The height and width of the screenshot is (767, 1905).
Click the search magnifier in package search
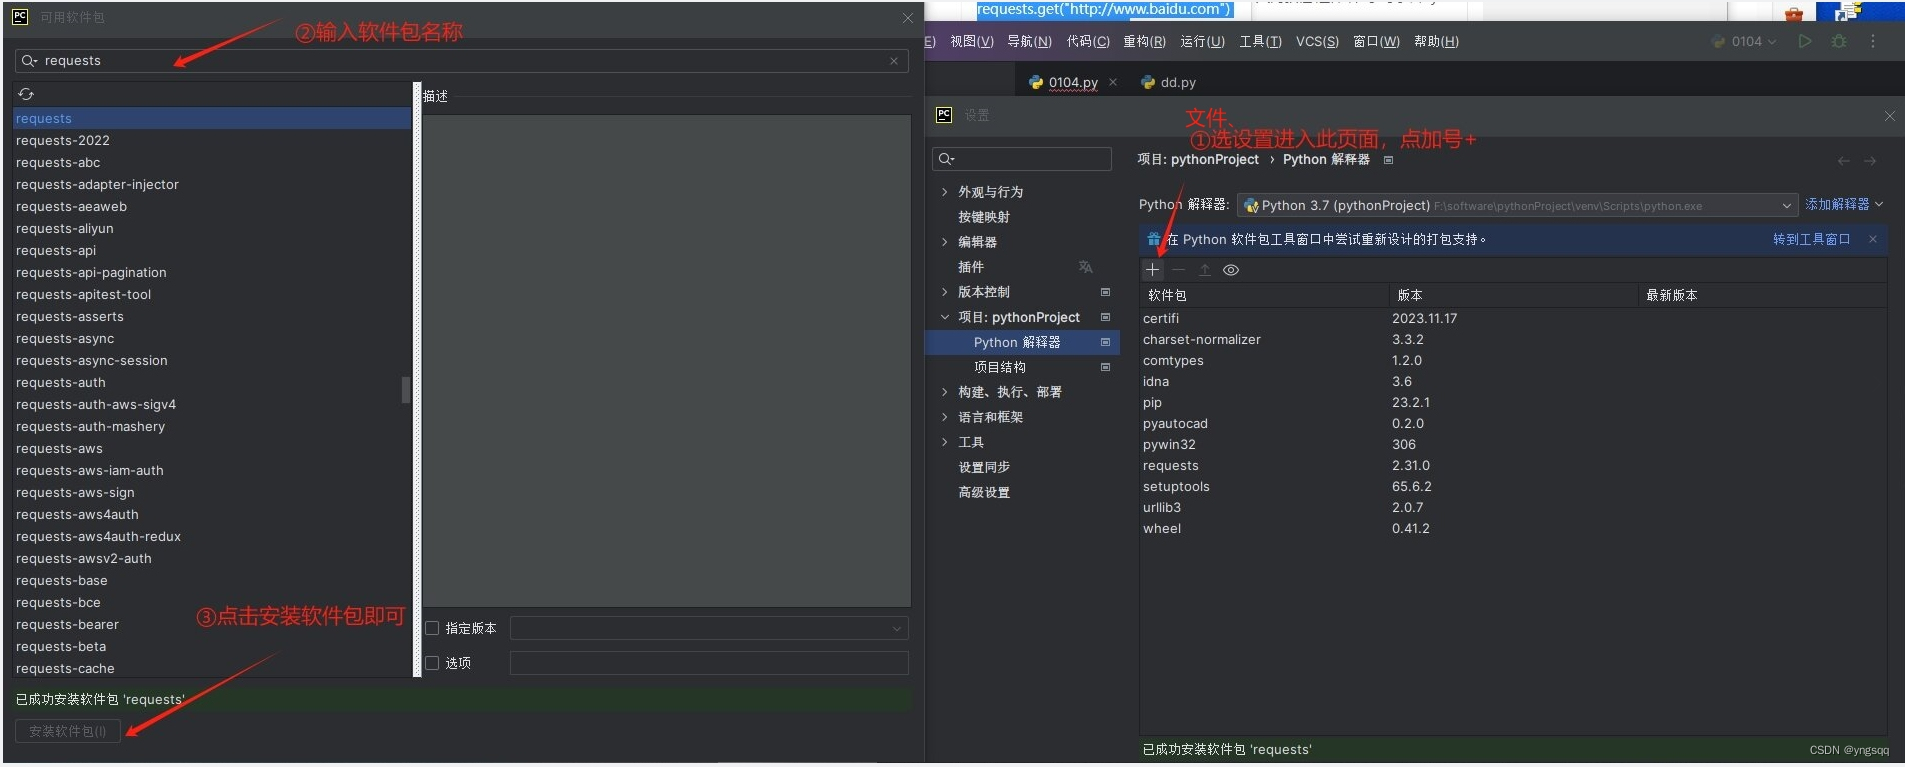click(29, 61)
